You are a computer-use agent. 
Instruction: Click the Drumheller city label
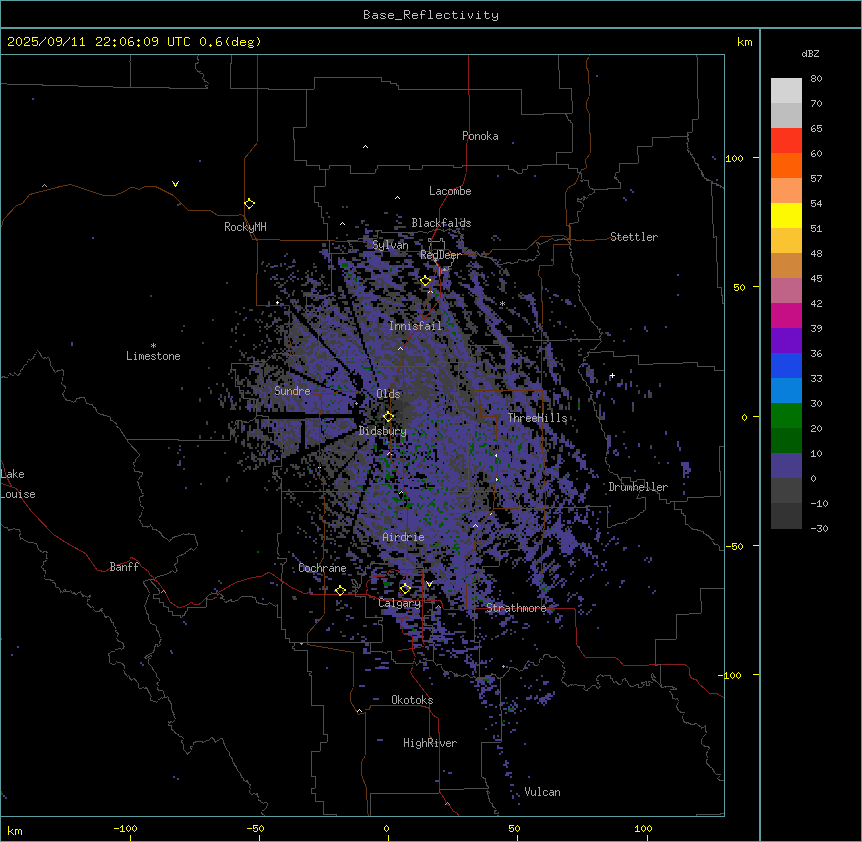[x=638, y=487]
